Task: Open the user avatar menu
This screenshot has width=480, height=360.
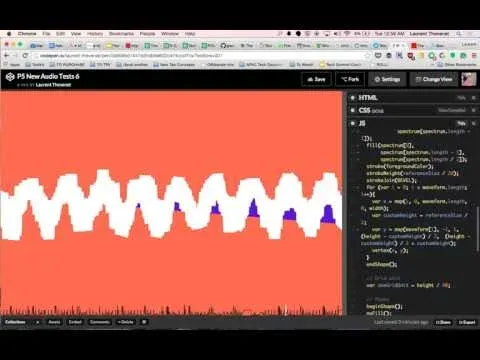Action: point(469,79)
